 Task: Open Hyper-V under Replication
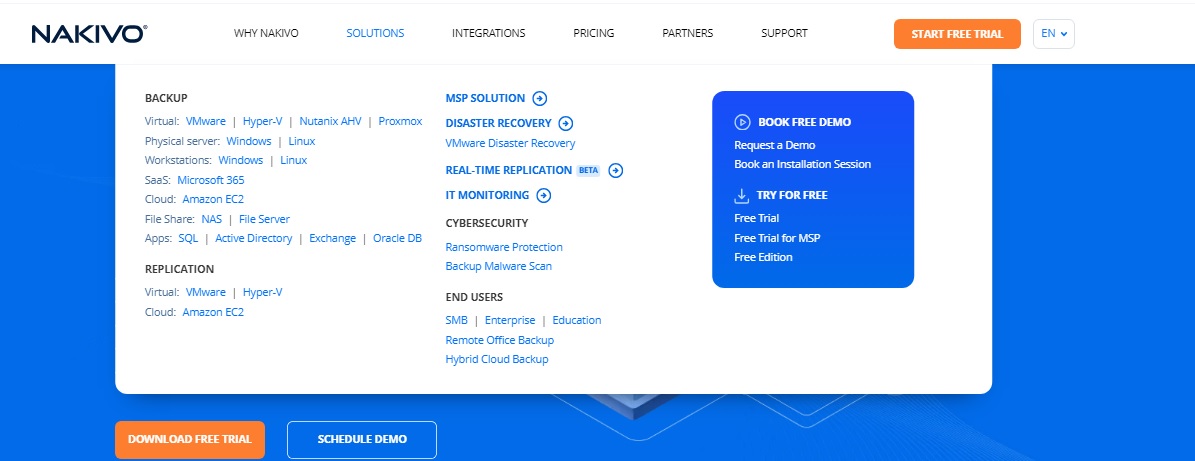click(x=263, y=293)
